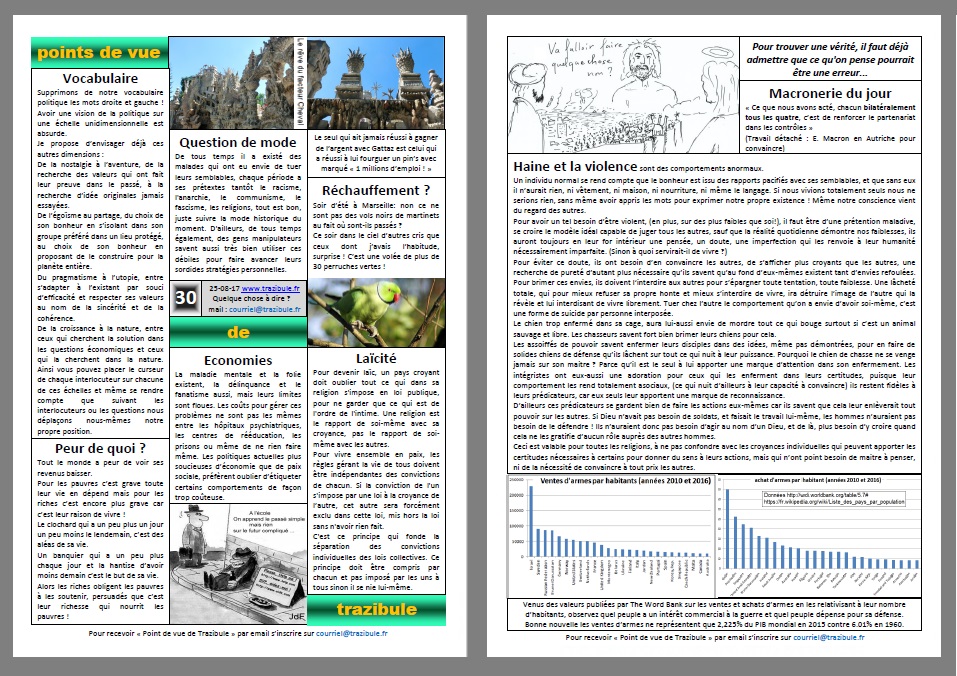Click the issue number 30 badge
Image resolution: width=957 pixels, height=676 pixels.
click(x=186, y=298)
